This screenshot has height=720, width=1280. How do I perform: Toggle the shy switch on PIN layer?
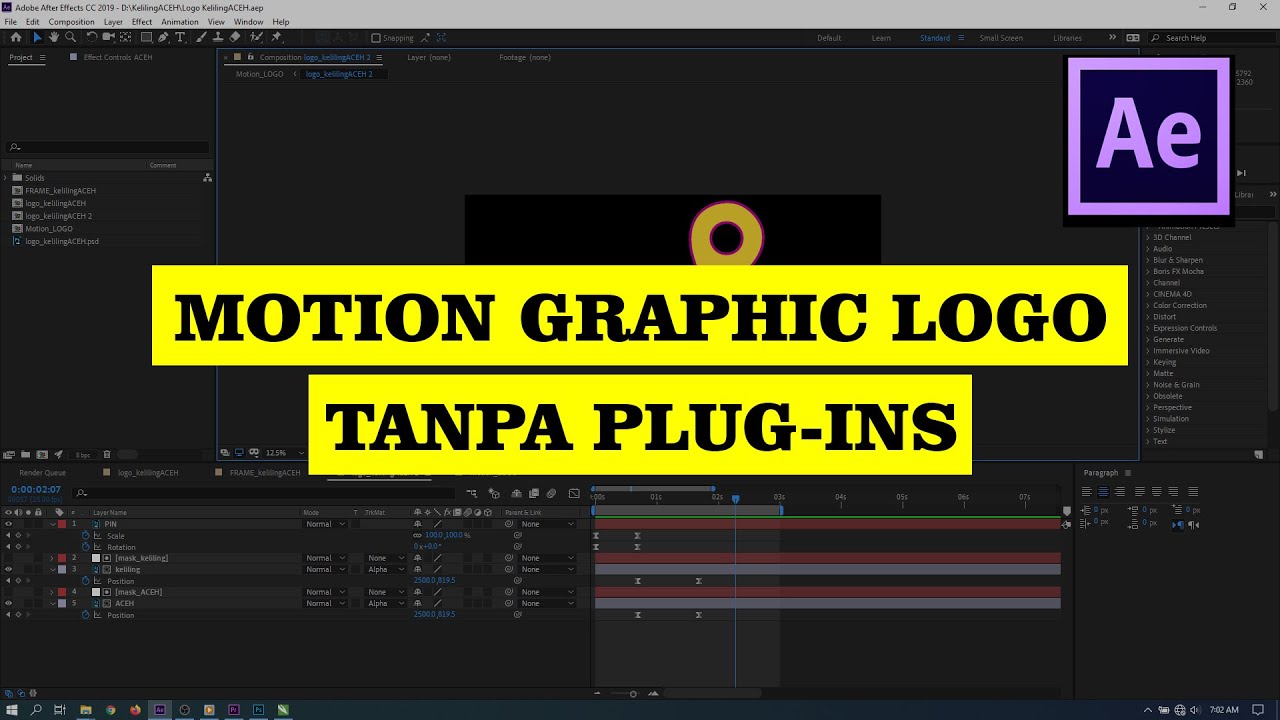[418, 524]
